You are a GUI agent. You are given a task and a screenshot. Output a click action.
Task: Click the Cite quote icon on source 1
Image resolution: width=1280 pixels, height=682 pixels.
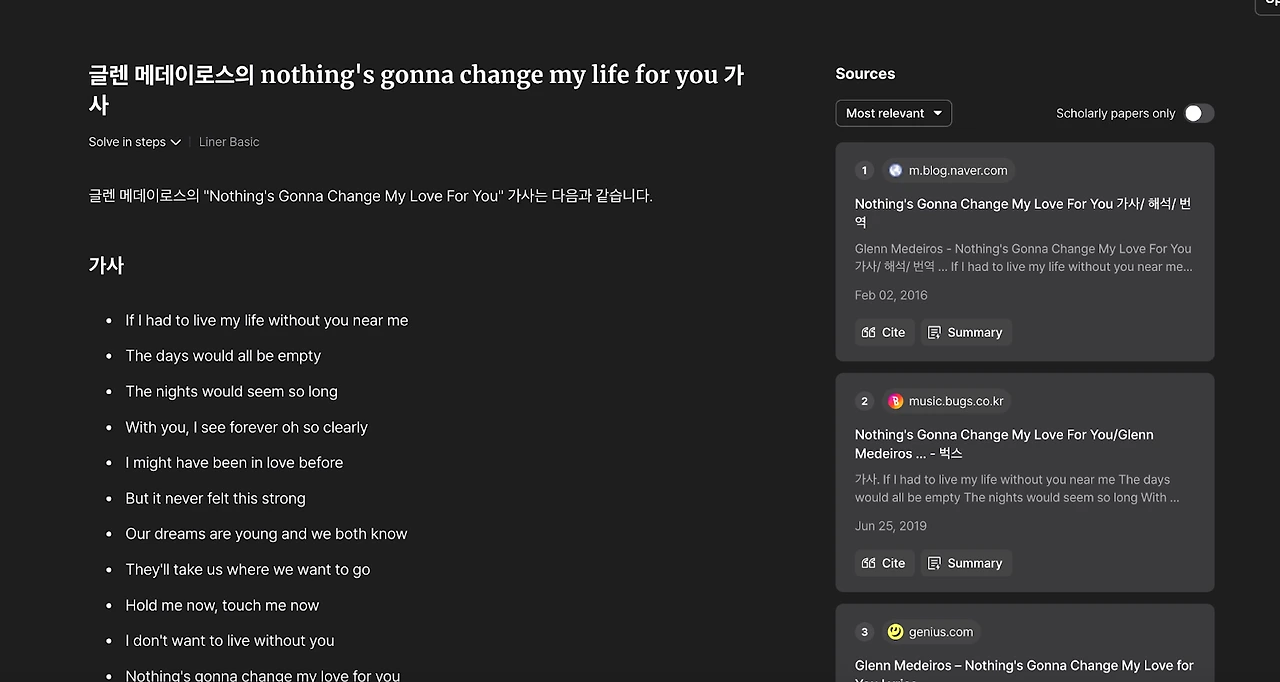point(868,333)
